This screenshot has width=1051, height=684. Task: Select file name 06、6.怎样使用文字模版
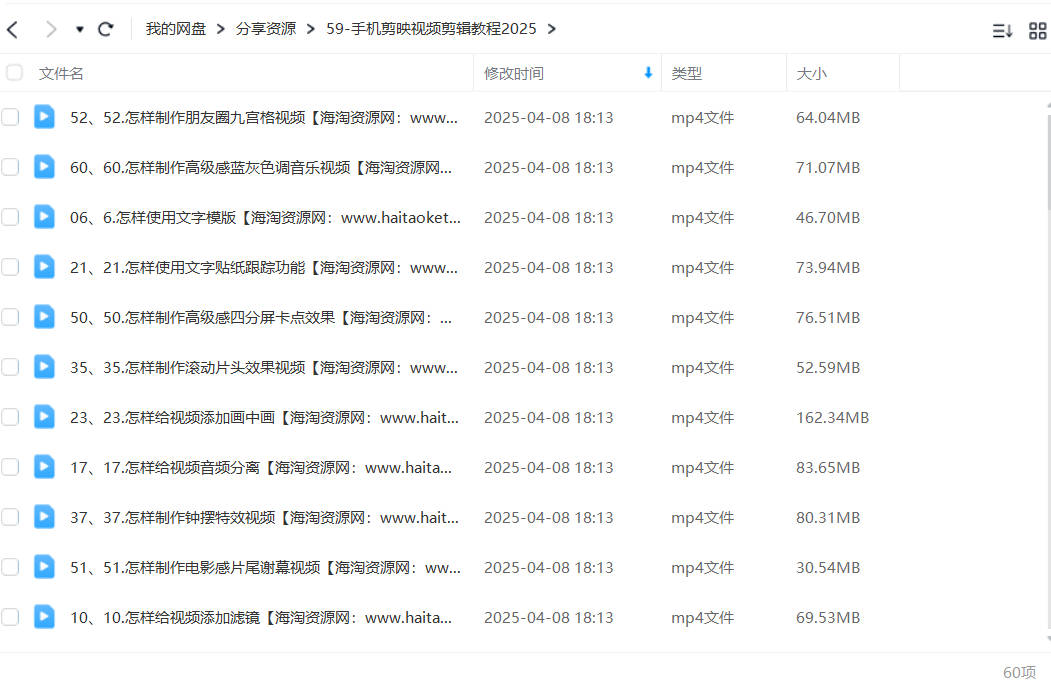(265, 218)
